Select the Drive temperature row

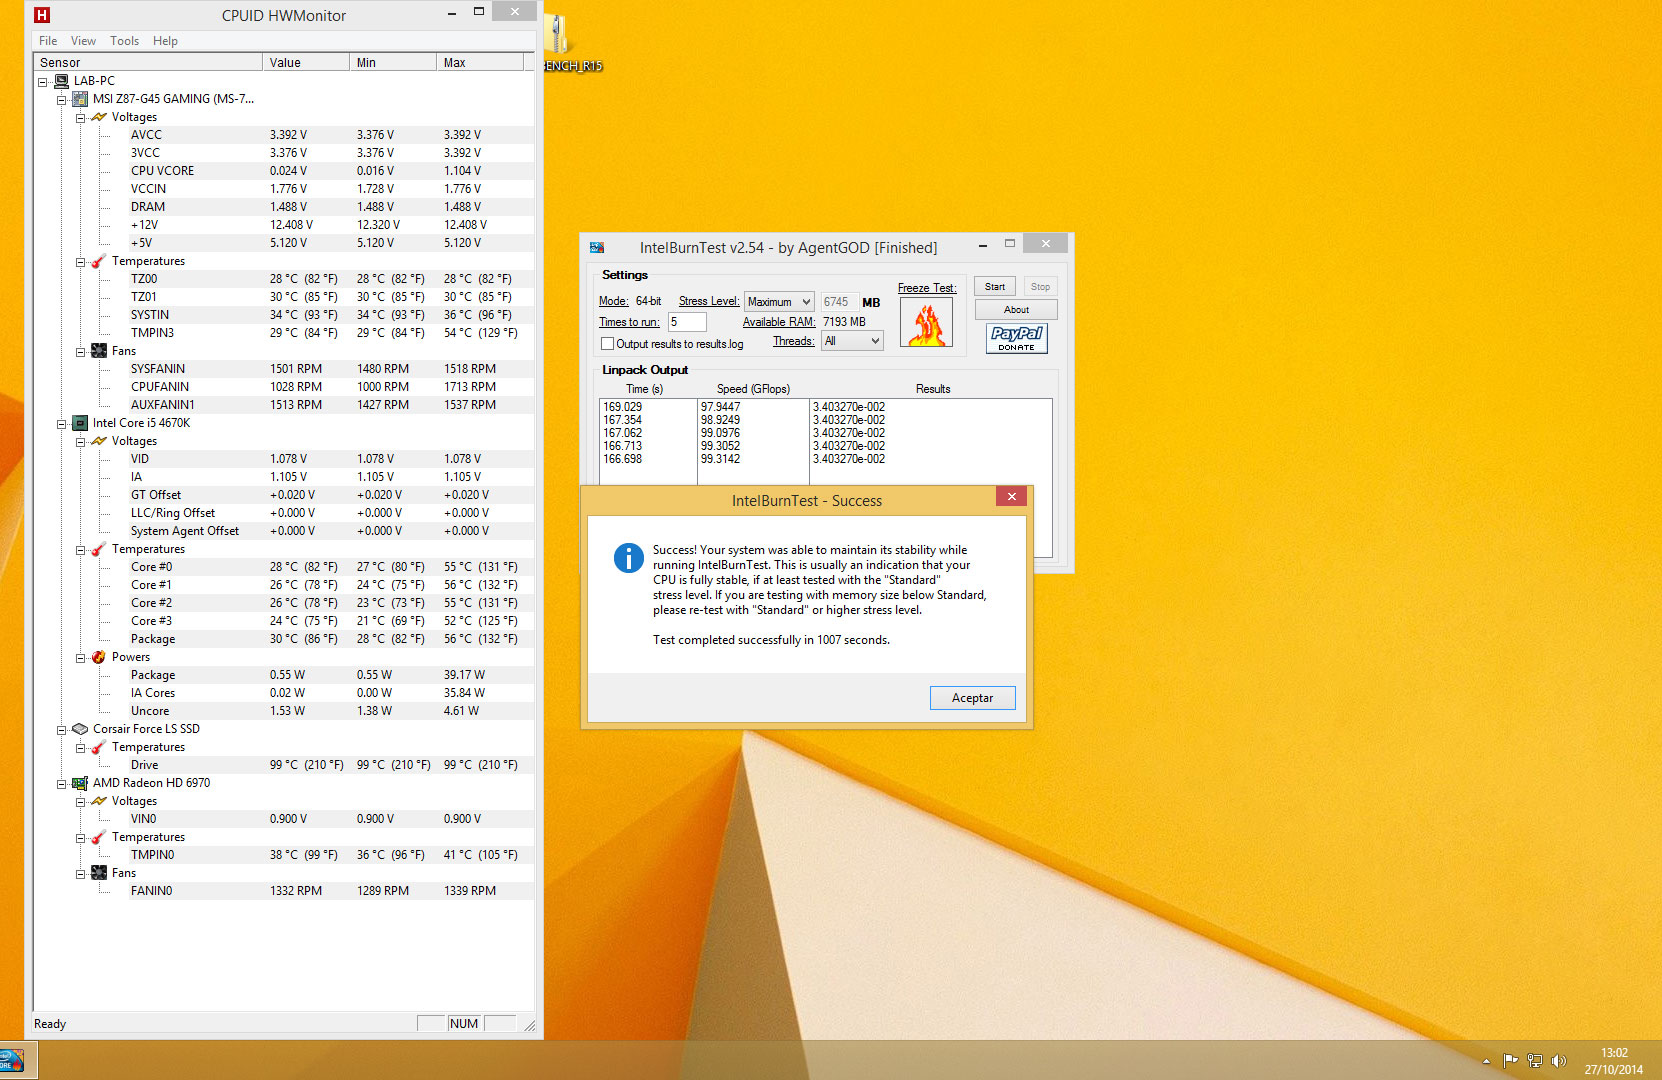(331, 765)
